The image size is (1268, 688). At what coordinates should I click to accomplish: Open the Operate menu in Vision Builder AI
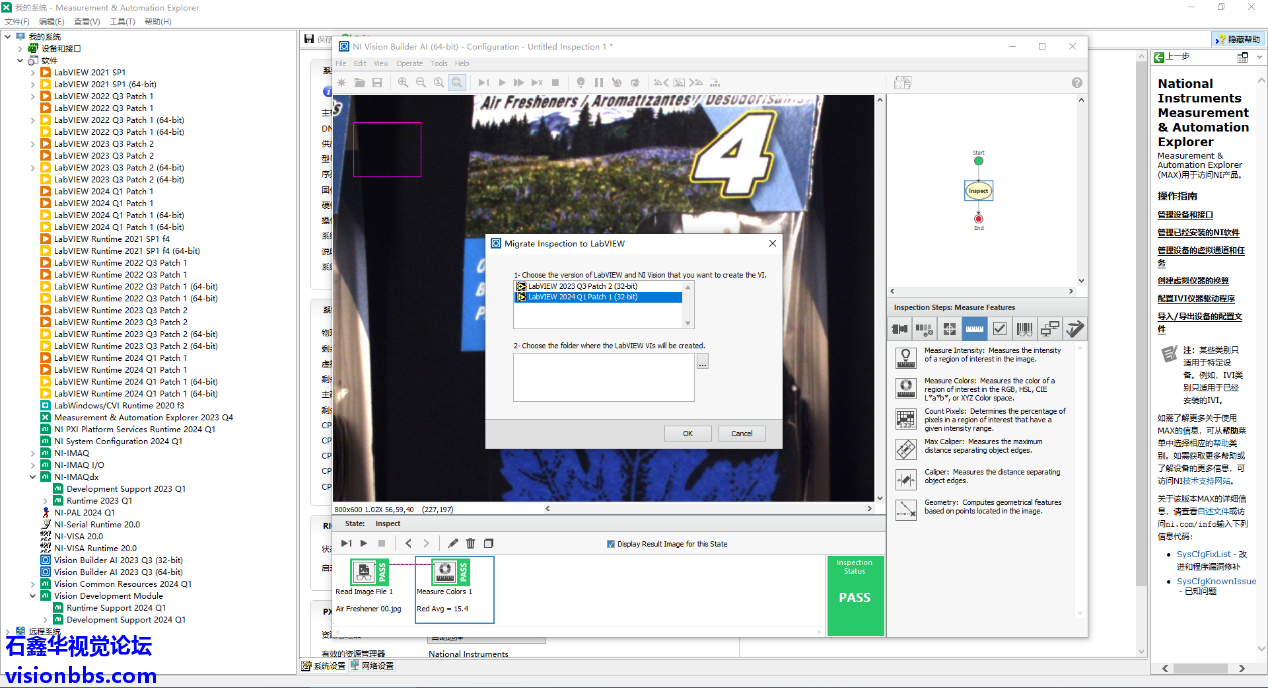[410, 63]
